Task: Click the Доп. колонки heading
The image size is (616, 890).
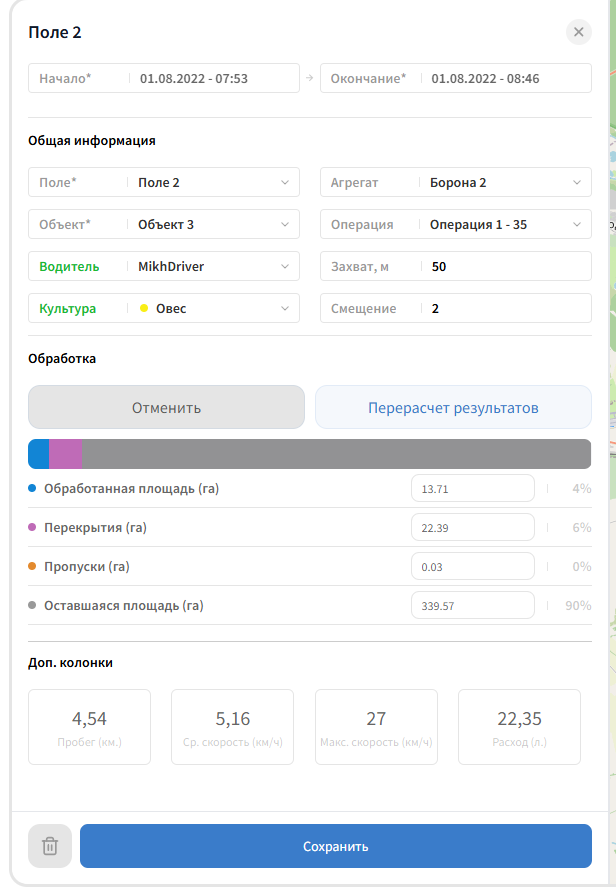Action: (70, 663)
